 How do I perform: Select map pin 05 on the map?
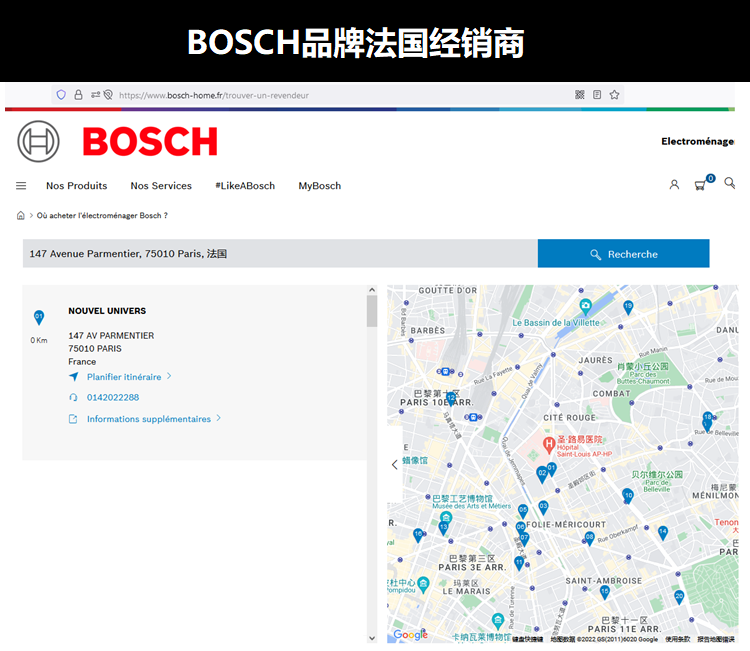tap(523, 511)
